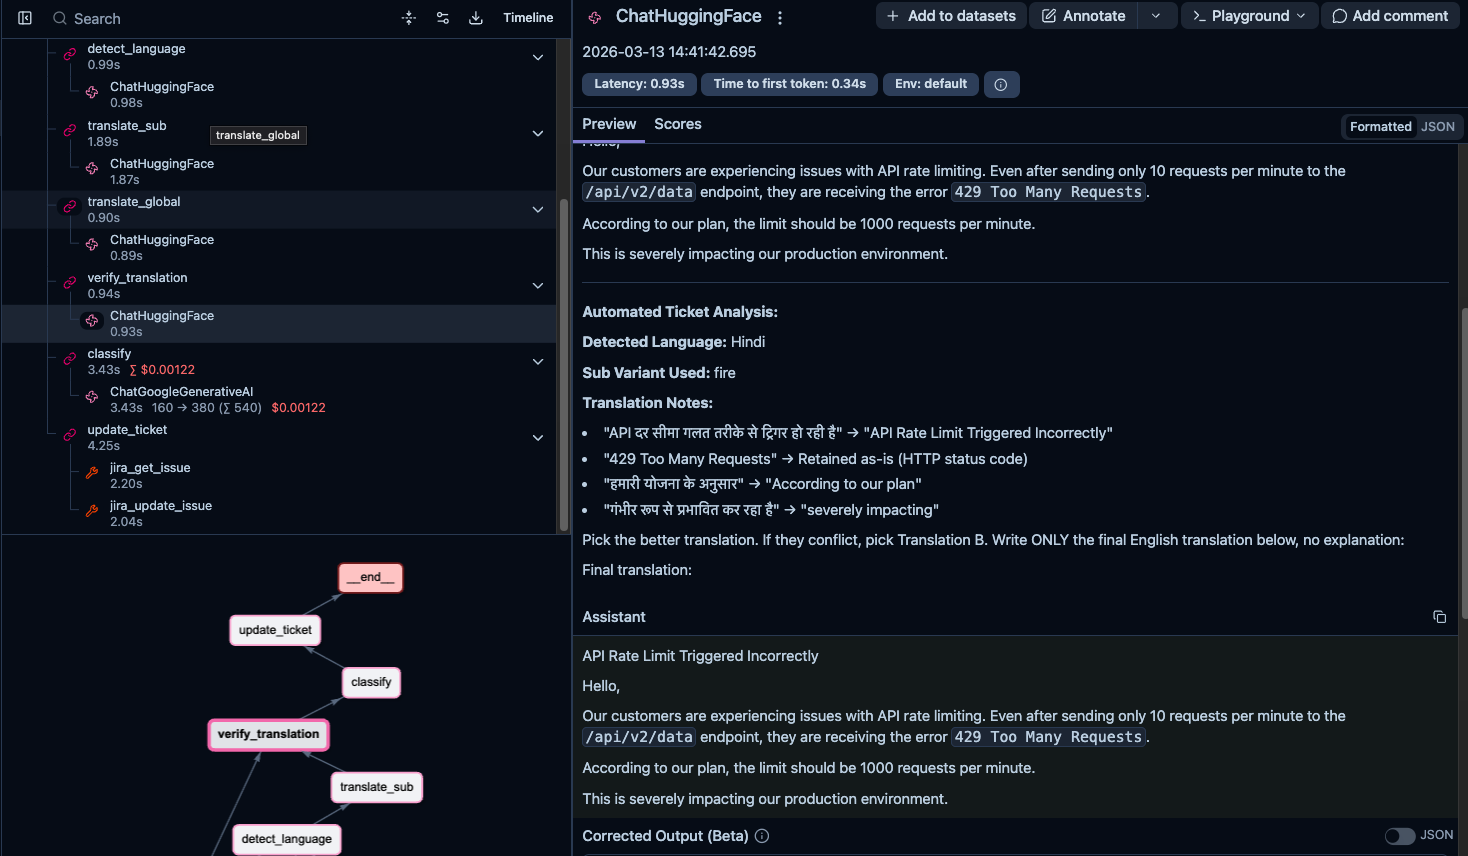Click the vertical collapse arrows icon near Timeline
The width and height of the screenshot is (1468, 856).
pos(408,17)
